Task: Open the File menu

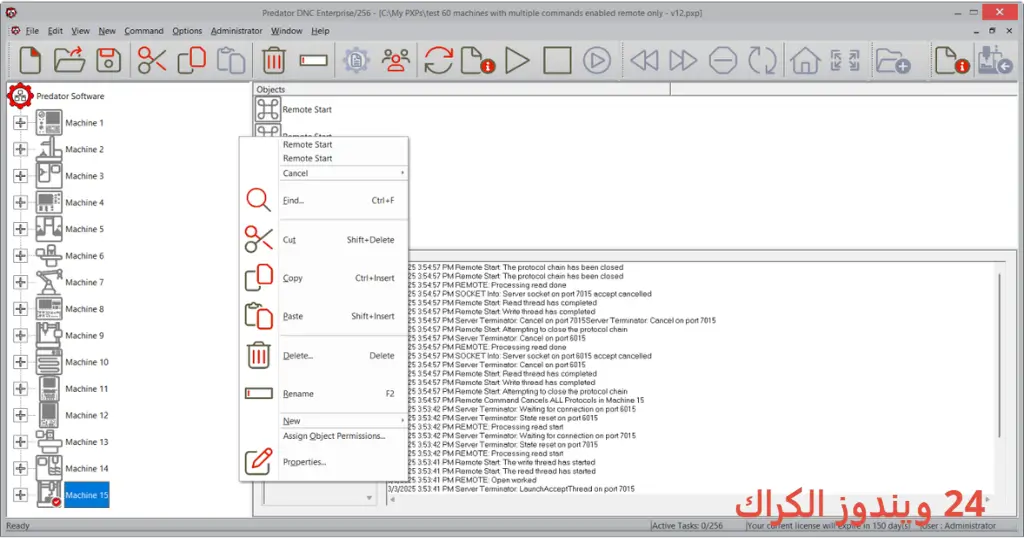Action: (x=32, y=31)
